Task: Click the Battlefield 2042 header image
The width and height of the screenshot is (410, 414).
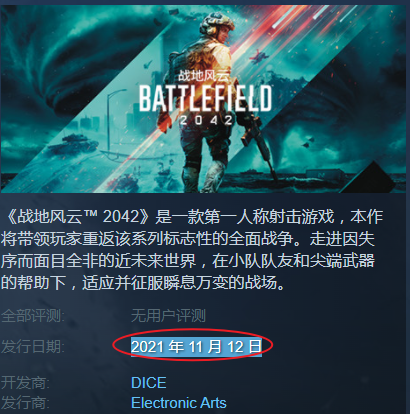Action: [x=204, y=98]
